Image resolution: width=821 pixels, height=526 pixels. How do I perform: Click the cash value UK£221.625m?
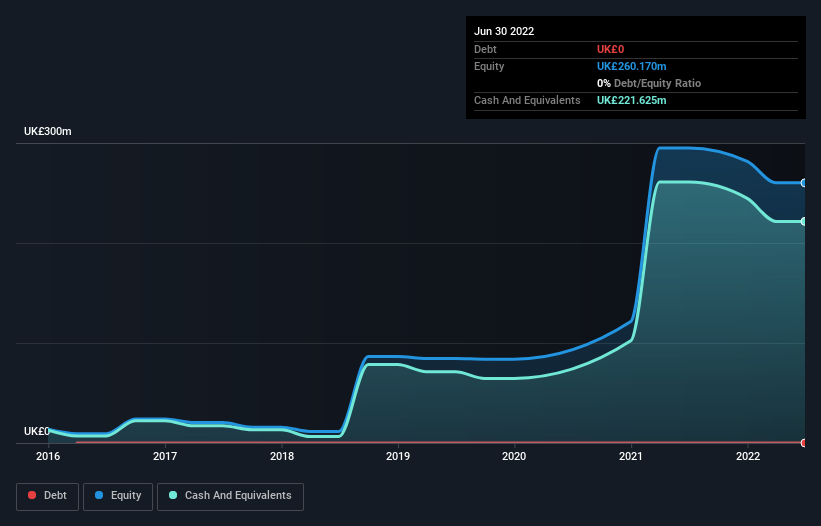click(x=631, y=100)
